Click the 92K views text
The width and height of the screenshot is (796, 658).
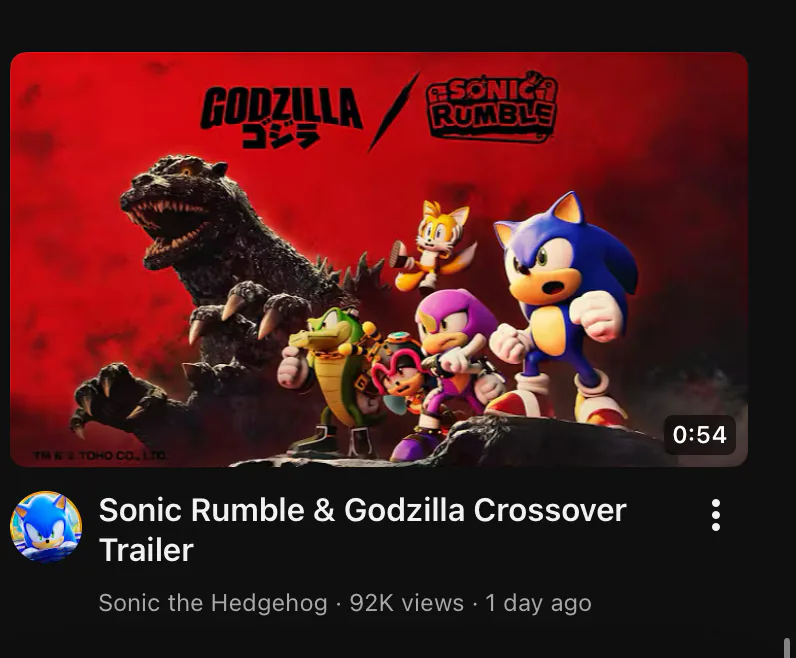pyautogui.click(x=407, y=603)
